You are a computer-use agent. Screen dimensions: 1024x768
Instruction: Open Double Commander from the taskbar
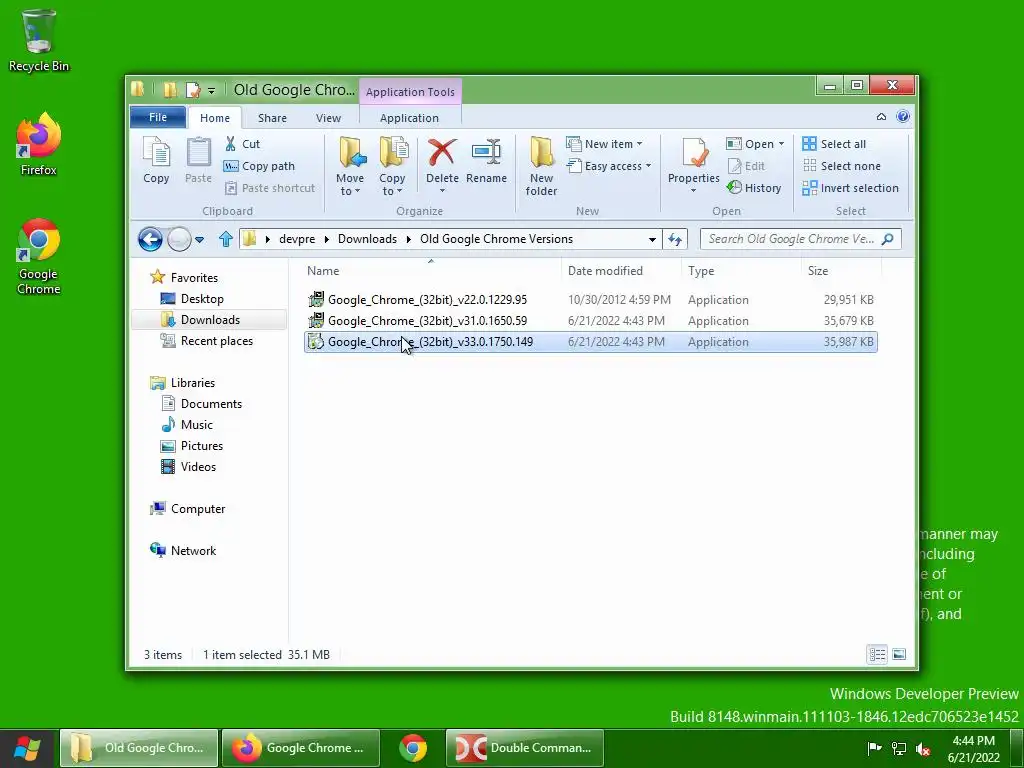tap(525, 748)
